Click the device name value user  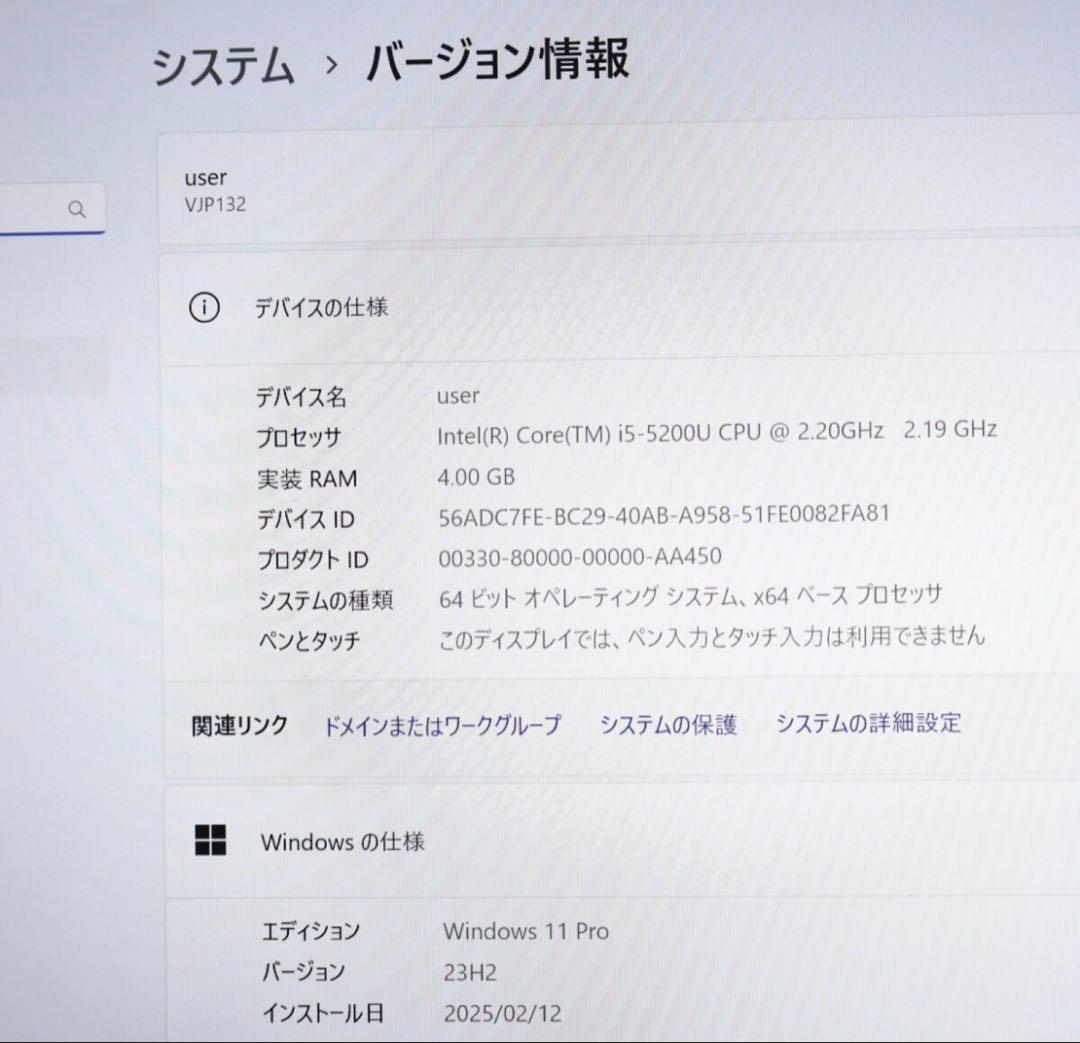(458, 396)
